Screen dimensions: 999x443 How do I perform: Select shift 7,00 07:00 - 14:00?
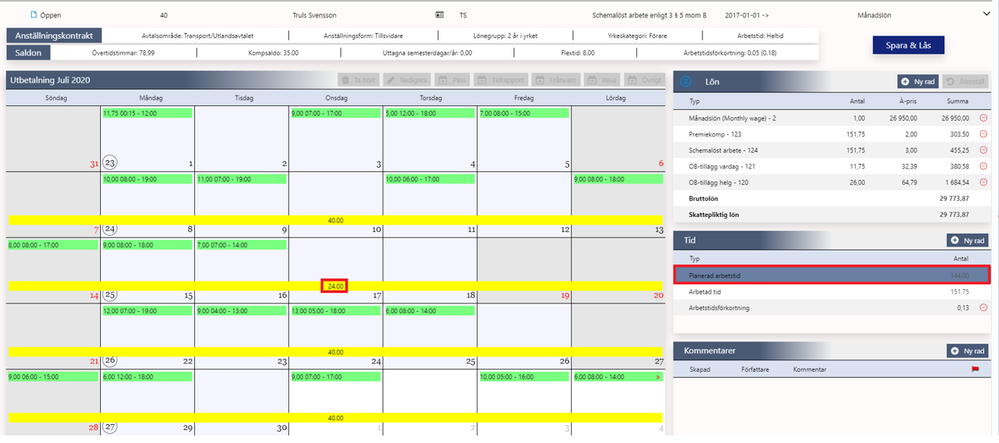tap(241, 245)
